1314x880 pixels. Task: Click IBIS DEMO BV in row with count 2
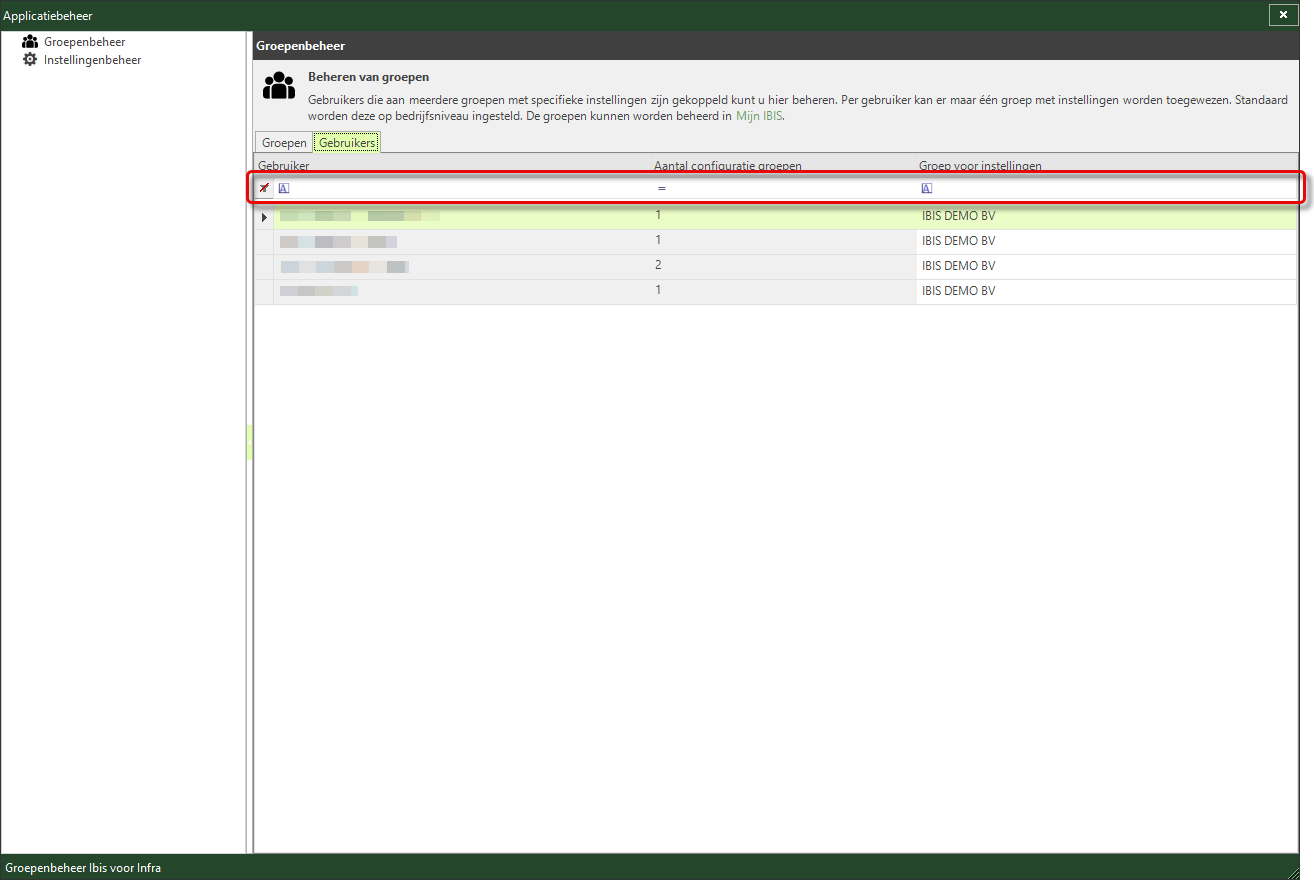click(x=958, y=266)
